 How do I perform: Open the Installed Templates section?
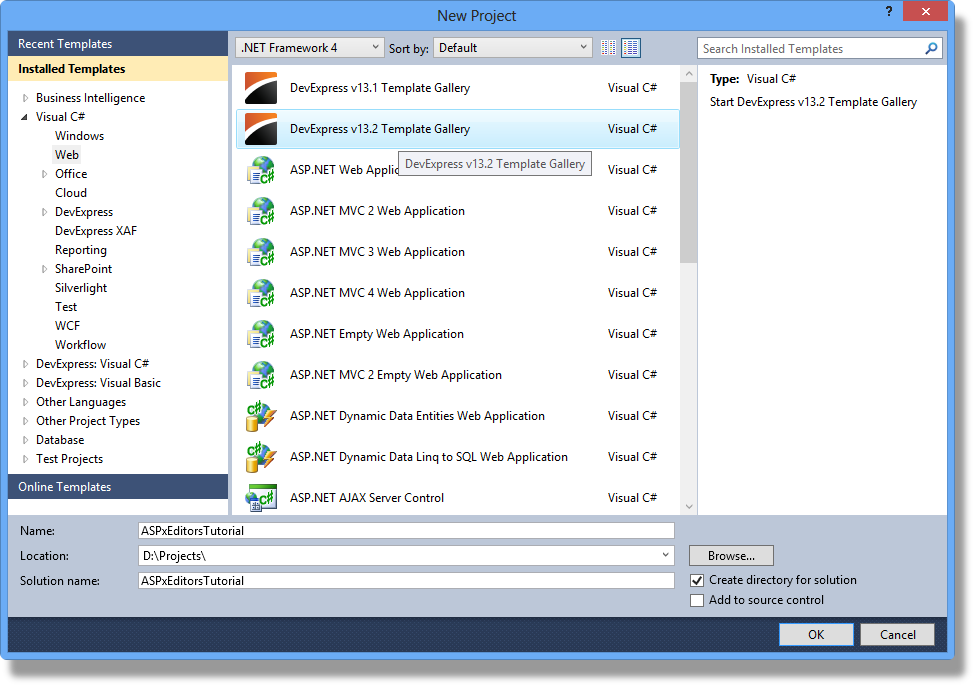pos(118,69)
